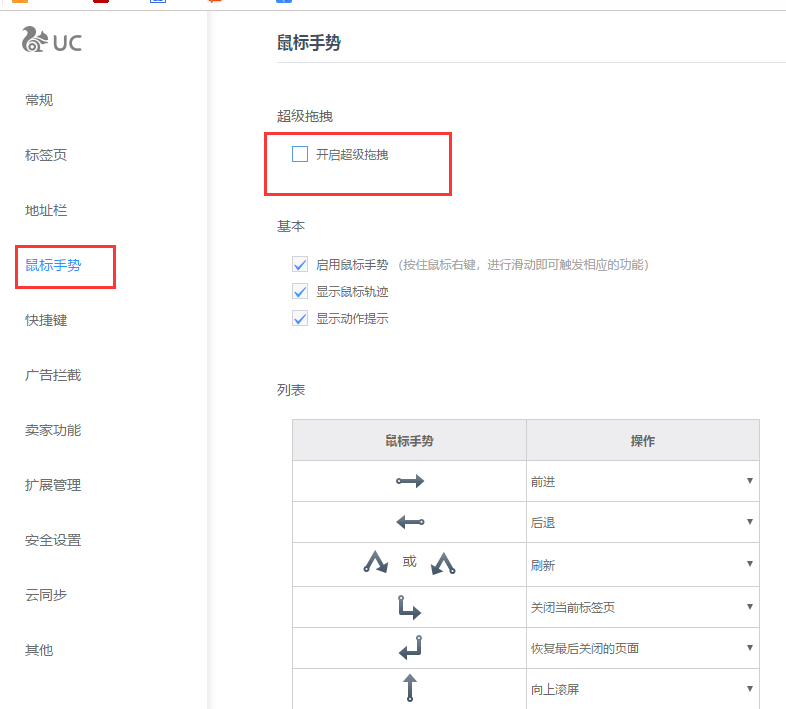Toggle the 显示鼠标轨迹 checkbox

299,292
